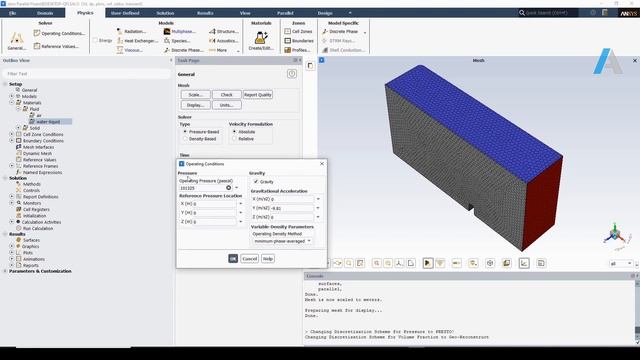Open General solver settings in the ribbon
Screen dimensions: 640x360
pos(17,41)
